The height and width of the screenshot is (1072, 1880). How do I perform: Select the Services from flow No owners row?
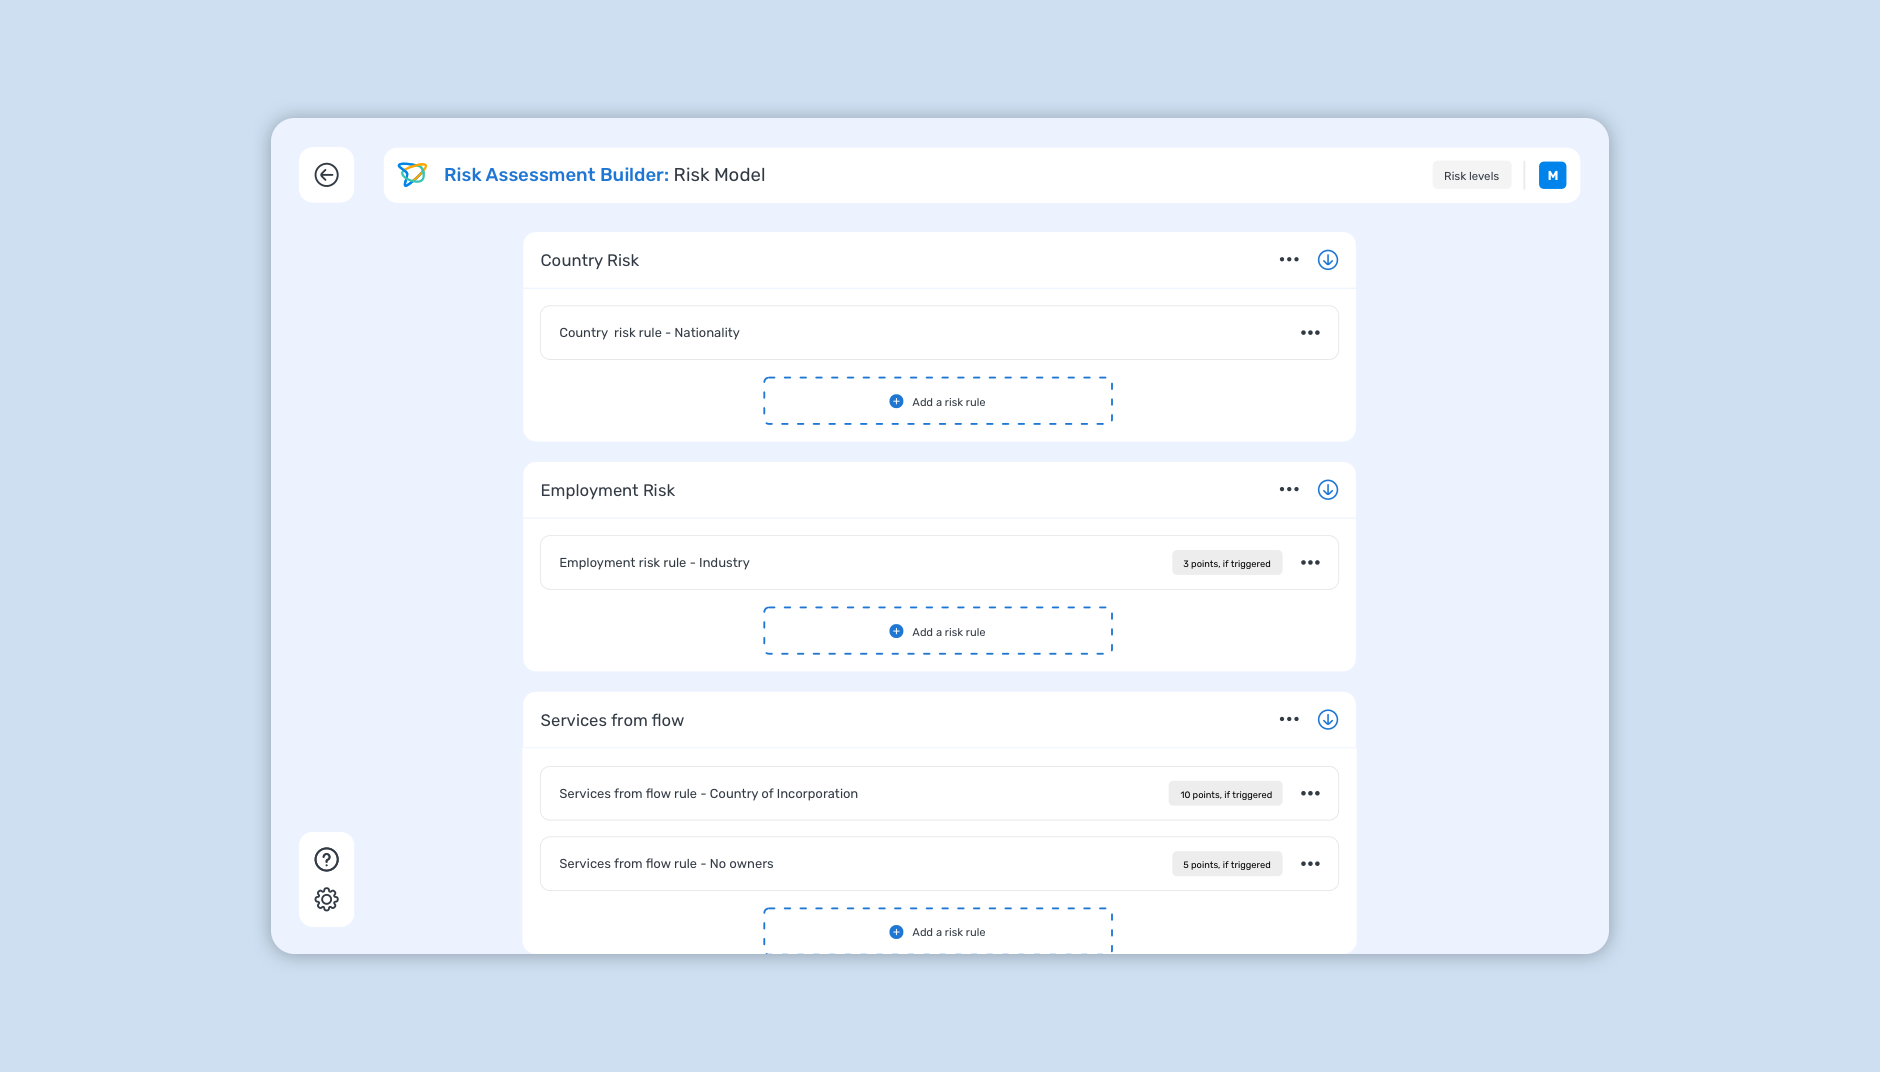pos(939,864)
